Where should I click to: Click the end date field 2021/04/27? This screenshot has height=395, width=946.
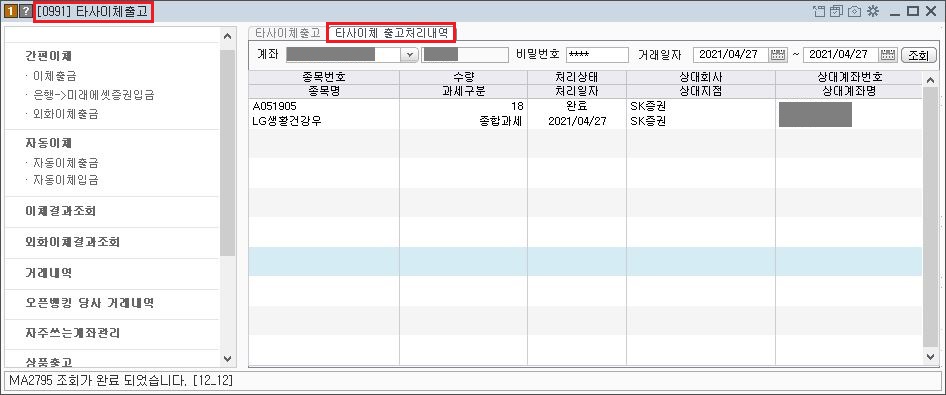(x=841, y=55)
